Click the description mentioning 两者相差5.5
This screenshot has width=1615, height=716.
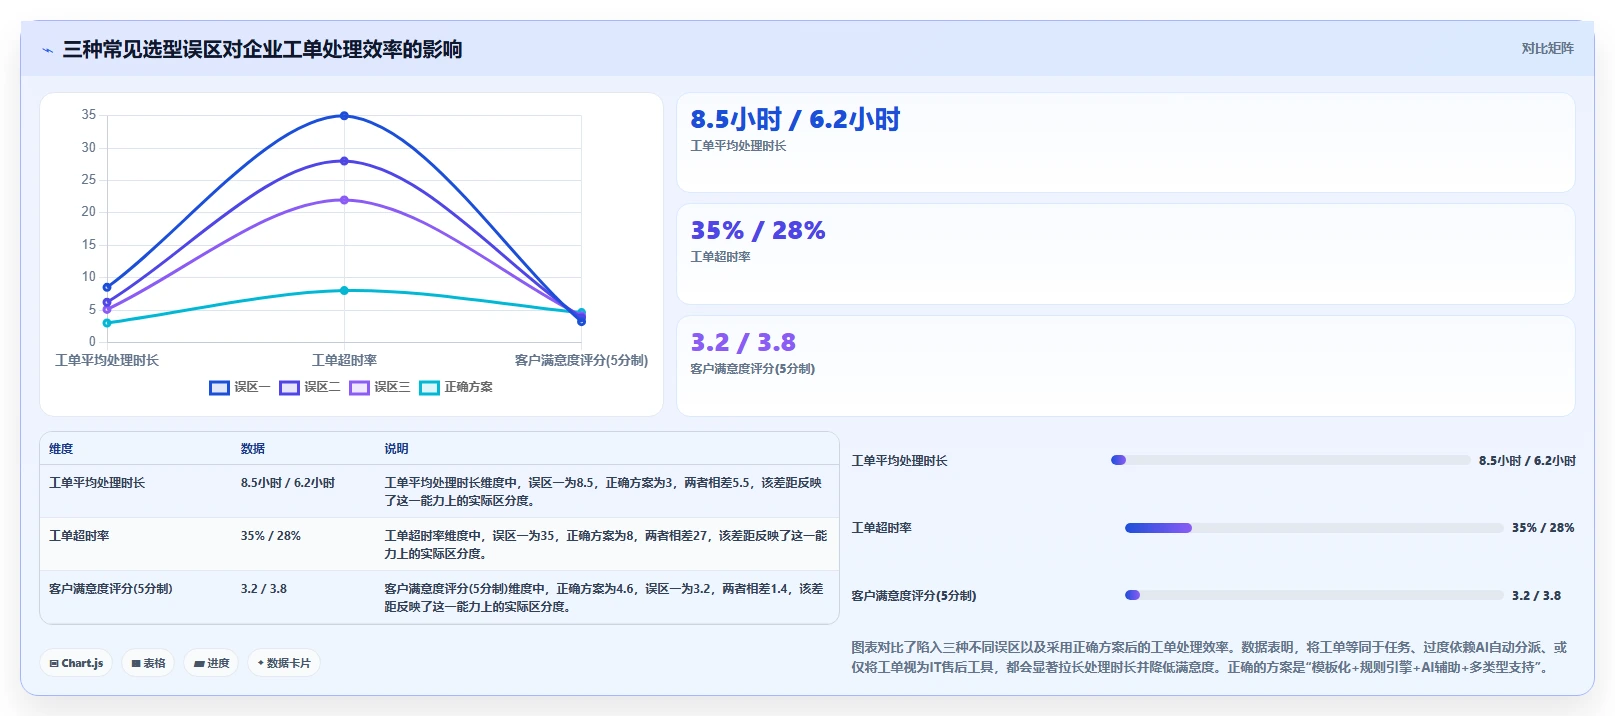[603, 491]
